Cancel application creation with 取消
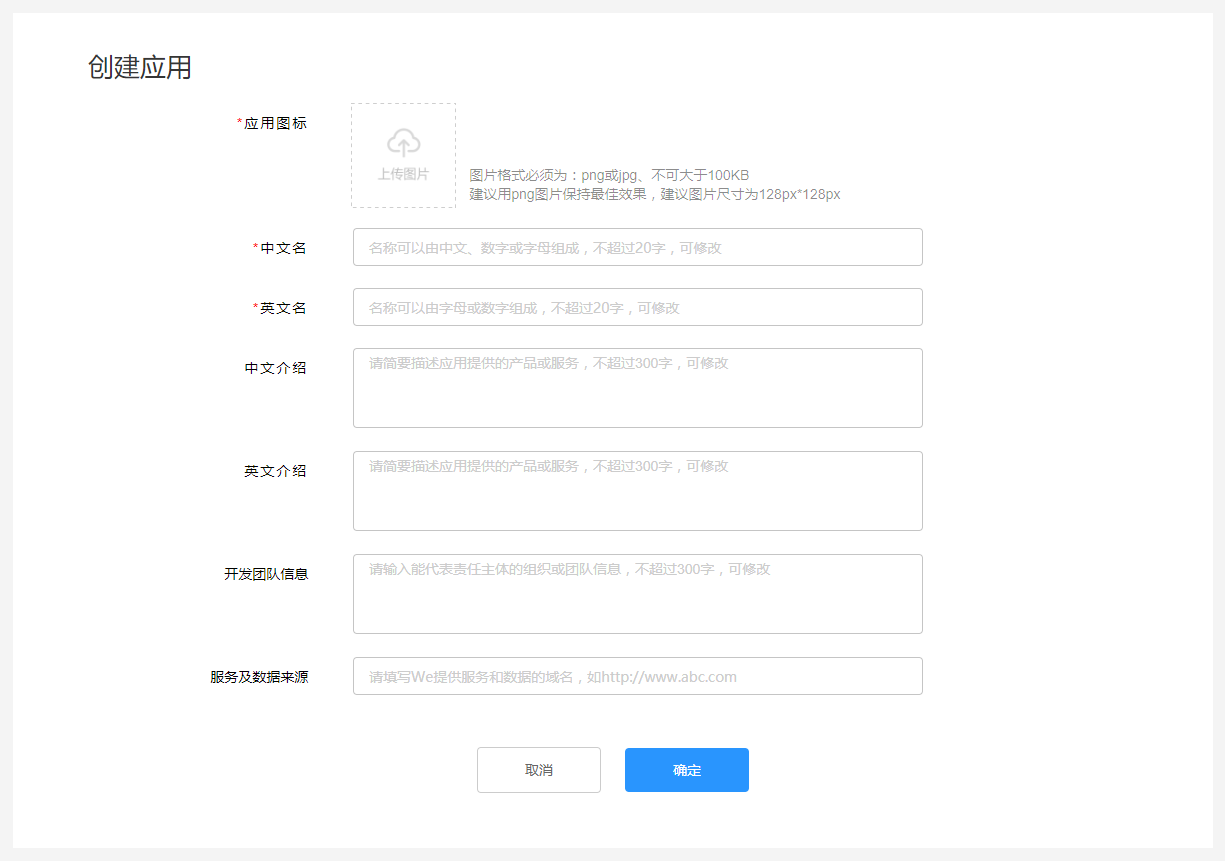 tap(538, 770)
